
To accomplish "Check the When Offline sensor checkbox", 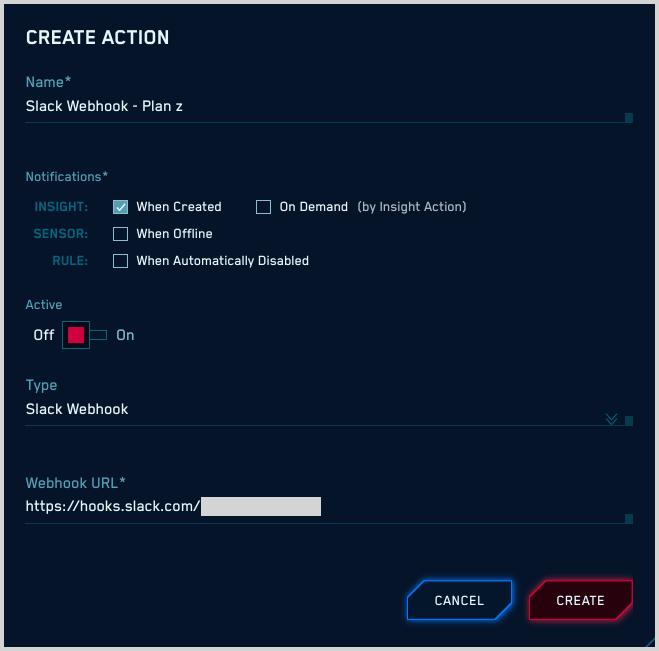I will coord(121,234).
